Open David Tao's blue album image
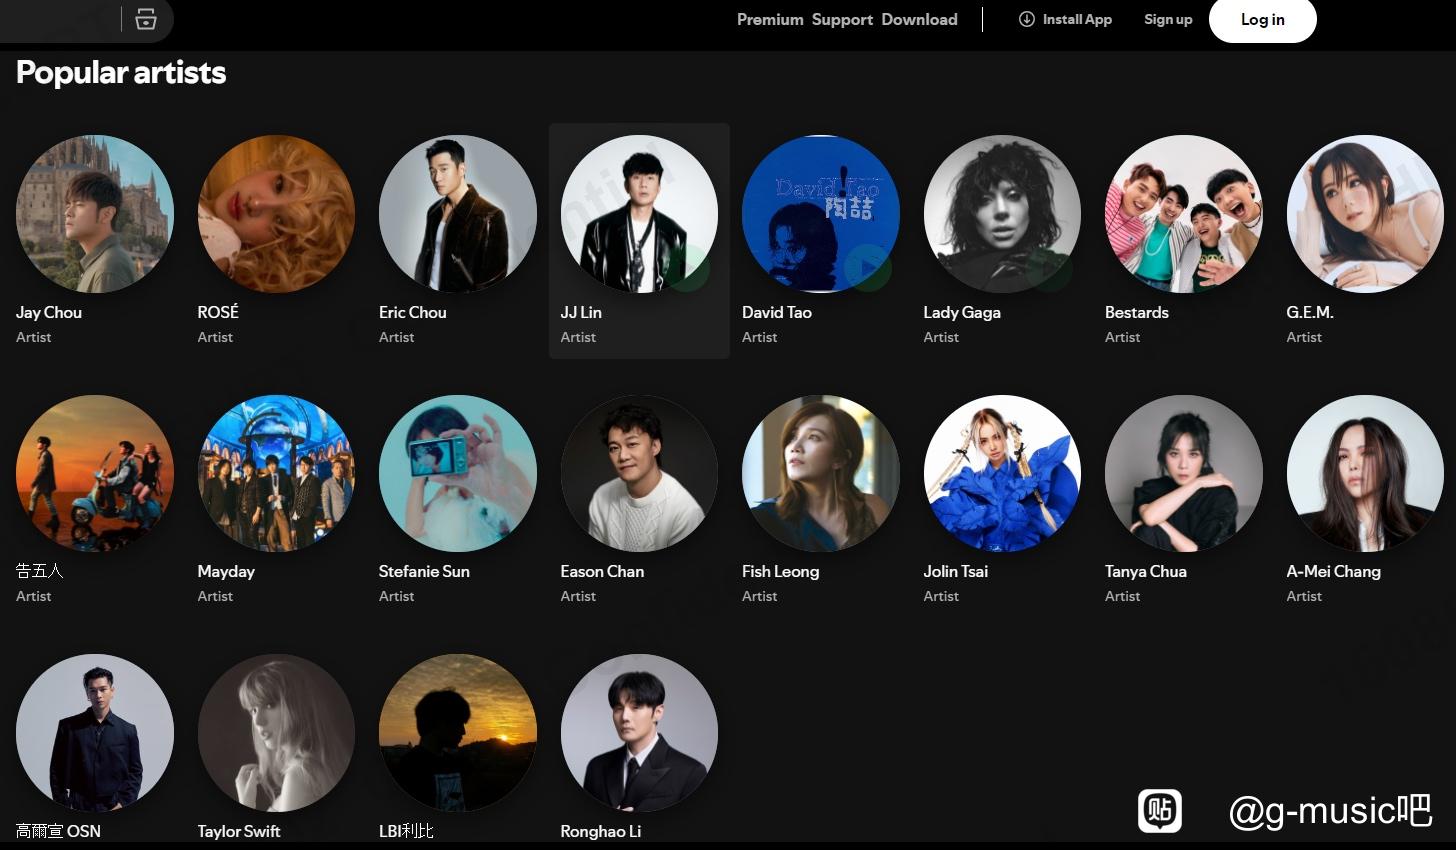The height and width of the screenshot is (850, 1456). click(821, 214)
